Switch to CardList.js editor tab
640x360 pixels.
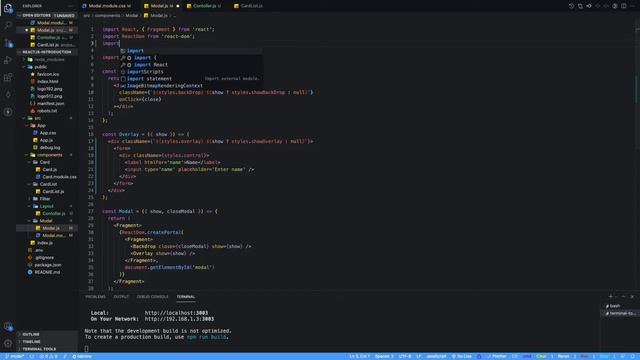250,6
